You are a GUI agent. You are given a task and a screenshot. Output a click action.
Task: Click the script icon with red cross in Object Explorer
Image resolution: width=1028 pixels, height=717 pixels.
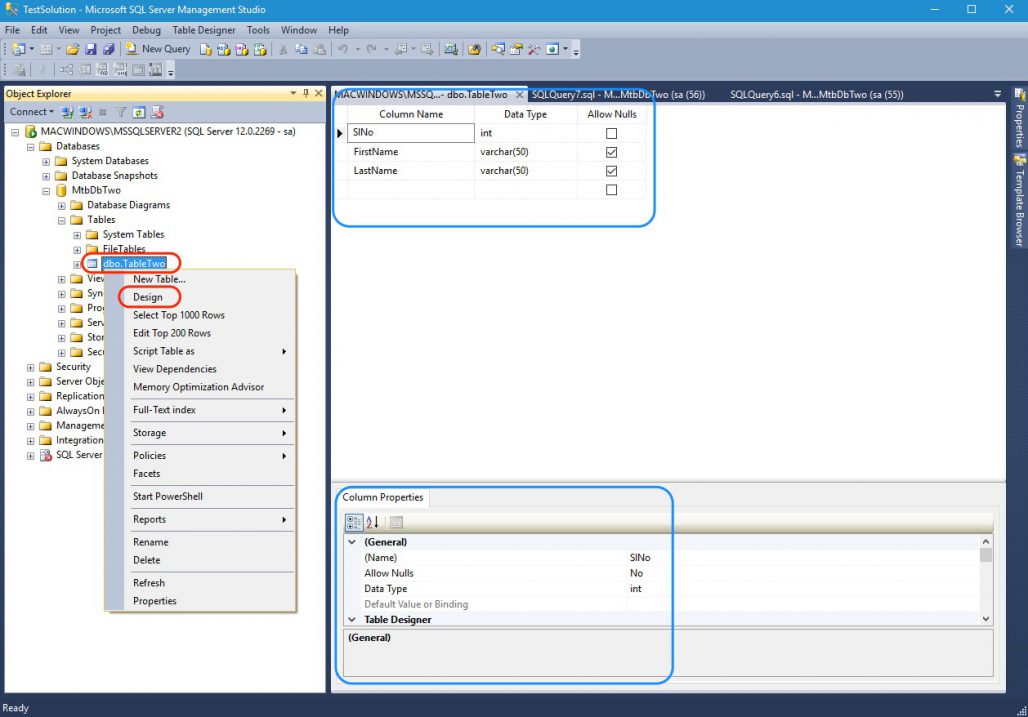tap(157, 112)
